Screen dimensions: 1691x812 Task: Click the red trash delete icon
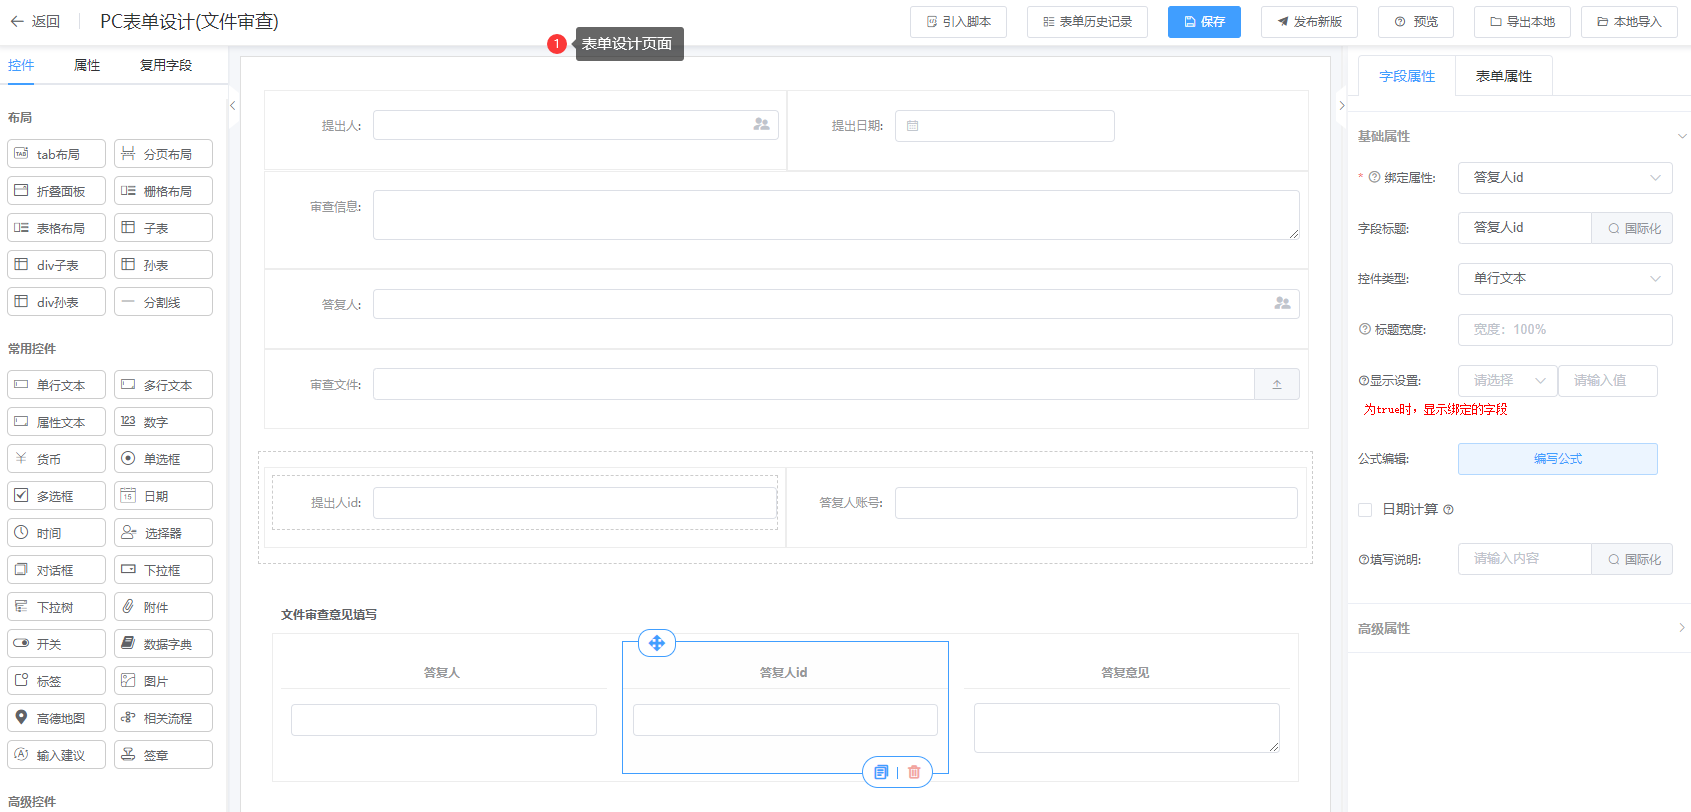click(914, 772)
